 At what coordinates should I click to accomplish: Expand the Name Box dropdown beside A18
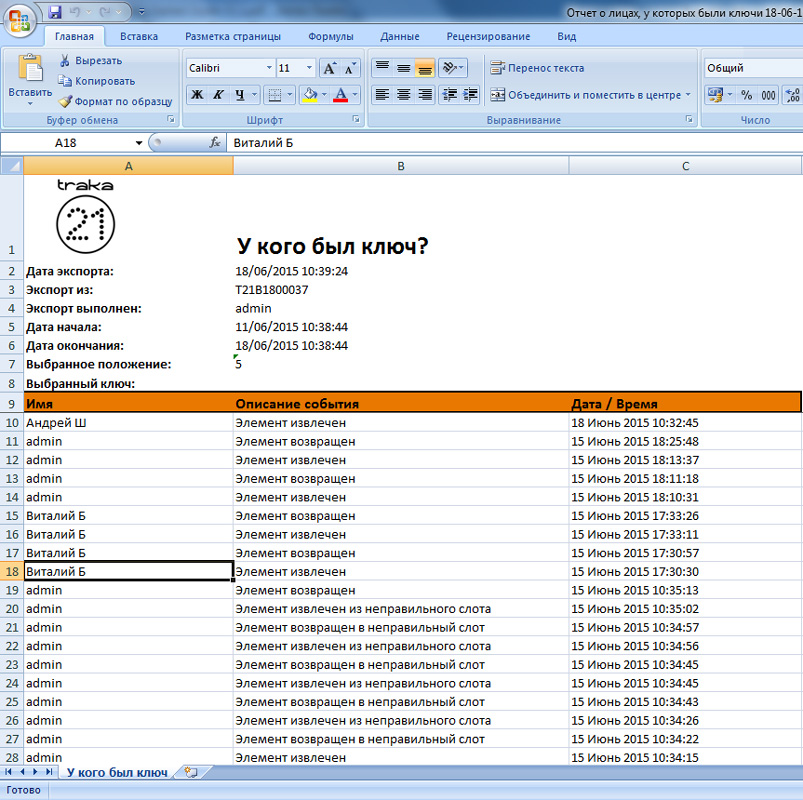click(x=139, y=143)
